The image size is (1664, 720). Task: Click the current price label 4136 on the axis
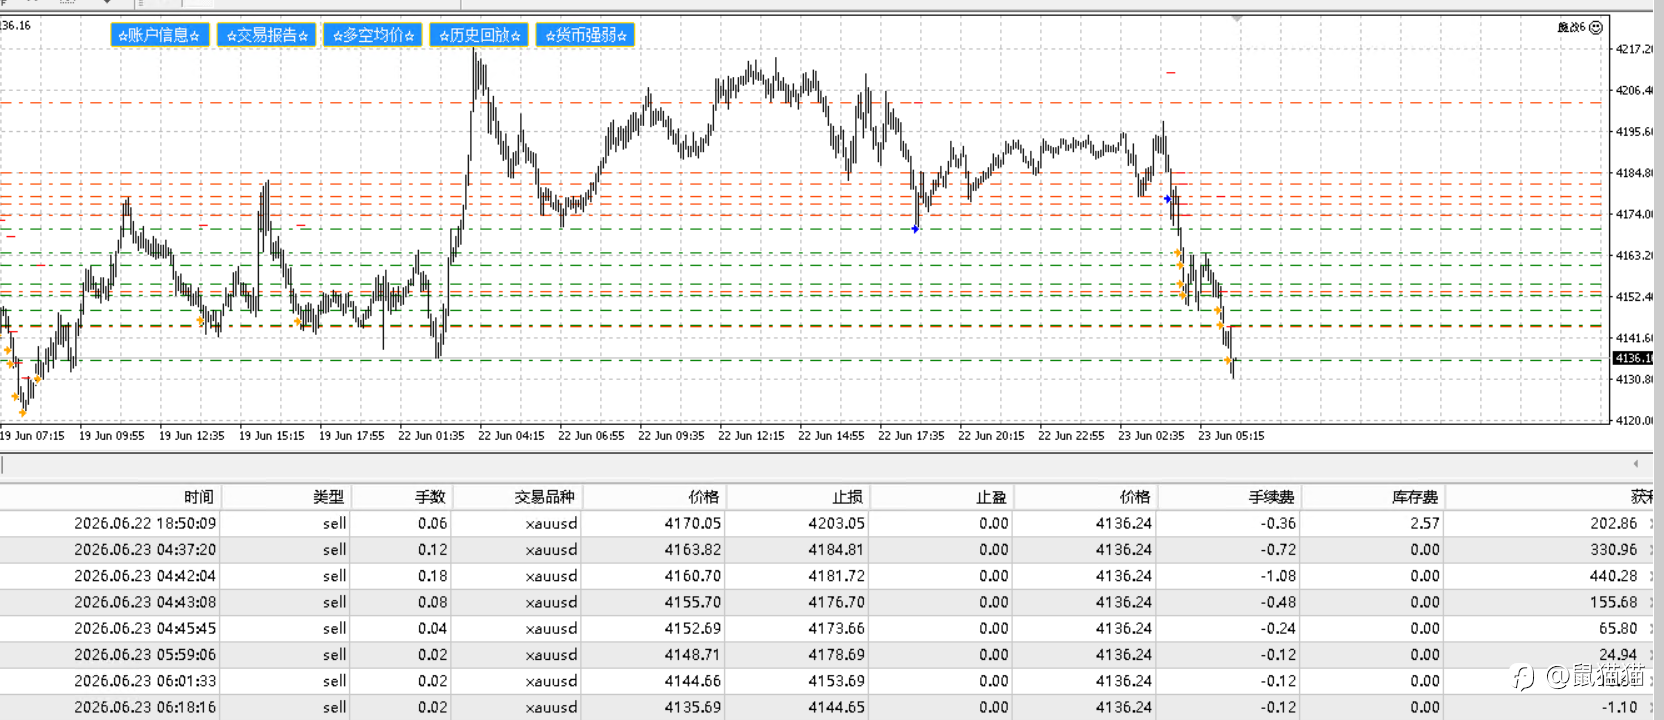point(1633,358)
